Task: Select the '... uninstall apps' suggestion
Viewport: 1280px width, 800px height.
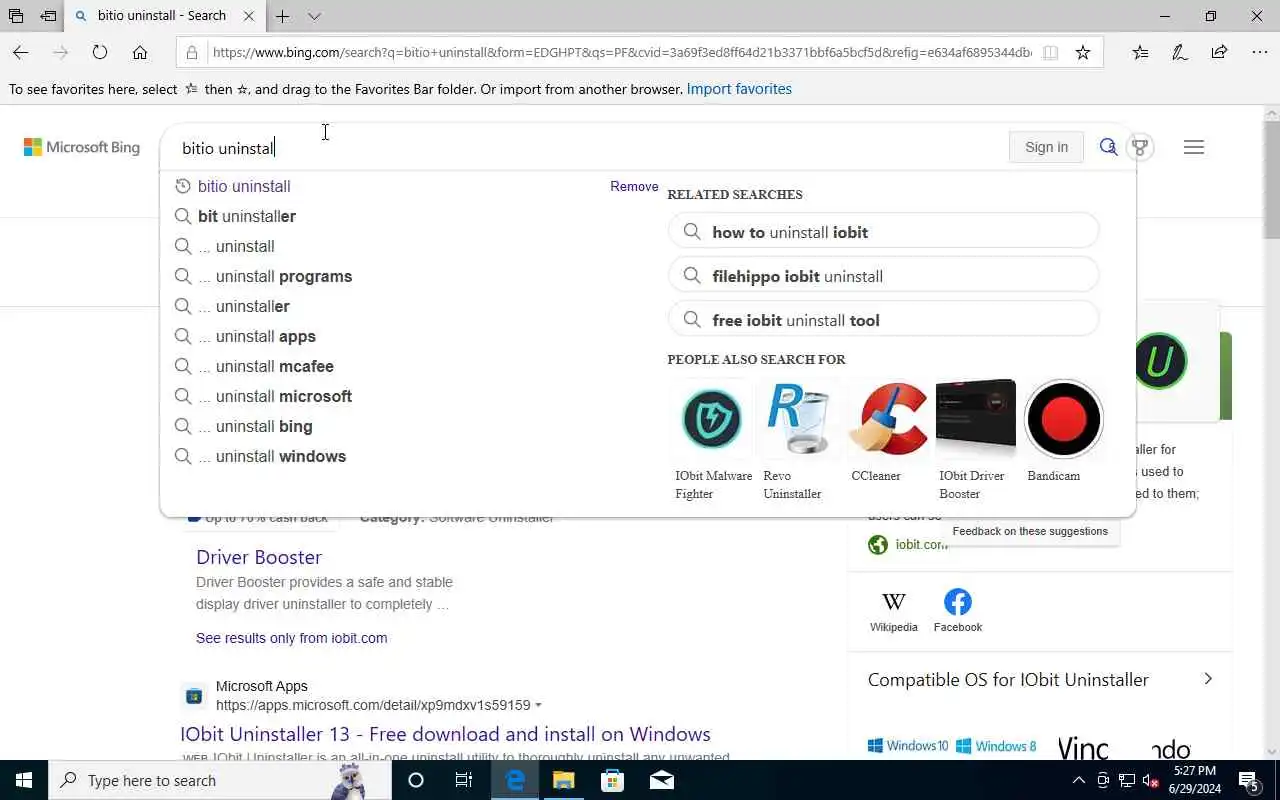Action: pos(257,336)
